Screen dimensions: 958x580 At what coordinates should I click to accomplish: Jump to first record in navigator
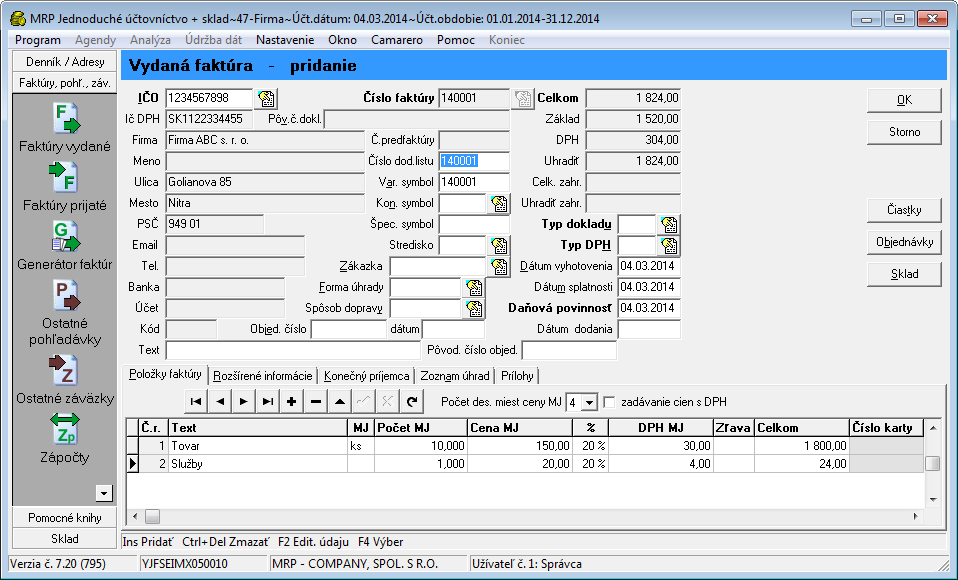[196, 402]
